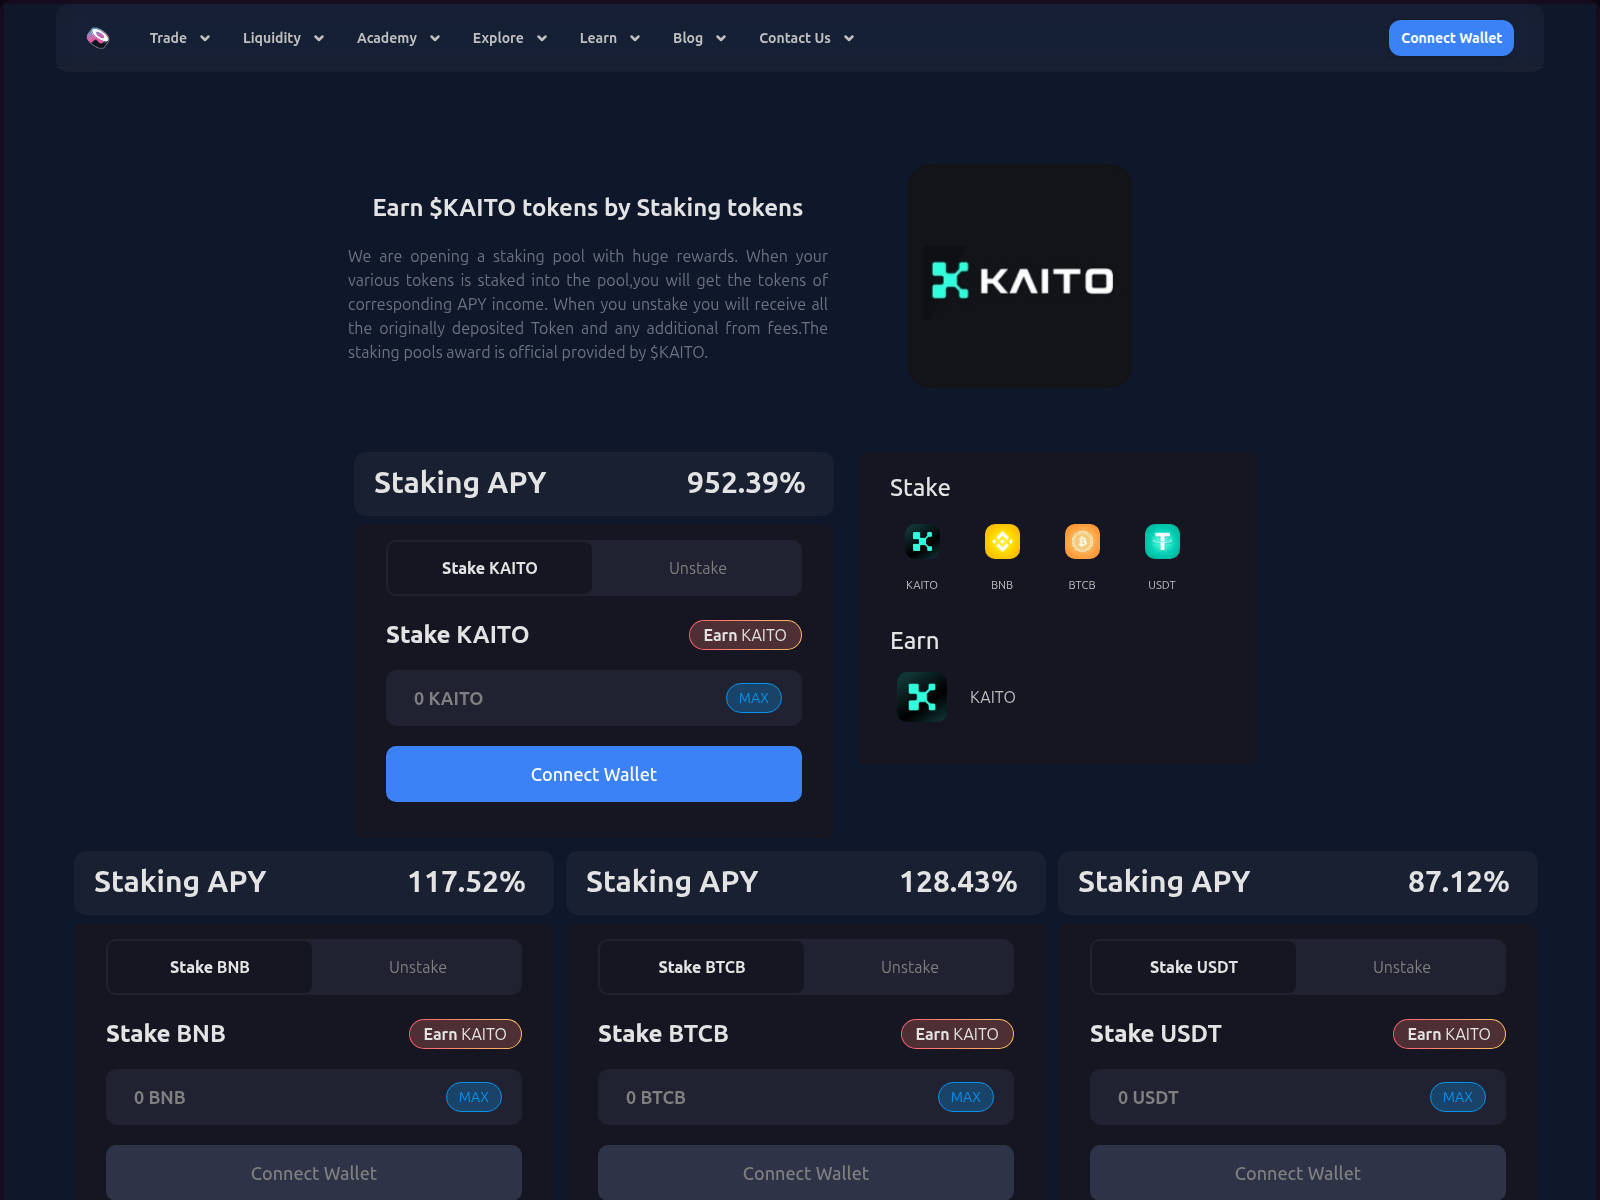Image resolution: width=1600 pixels, height=1200 pixels.
Task: Select the USDT token icon under Stake
Action: tap(1162, 542)
